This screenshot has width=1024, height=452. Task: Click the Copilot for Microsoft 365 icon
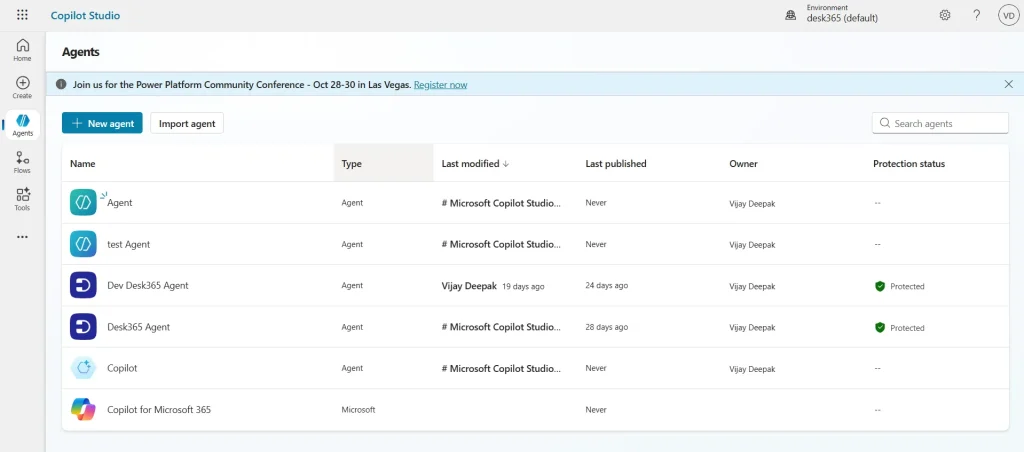pos(83,409)
